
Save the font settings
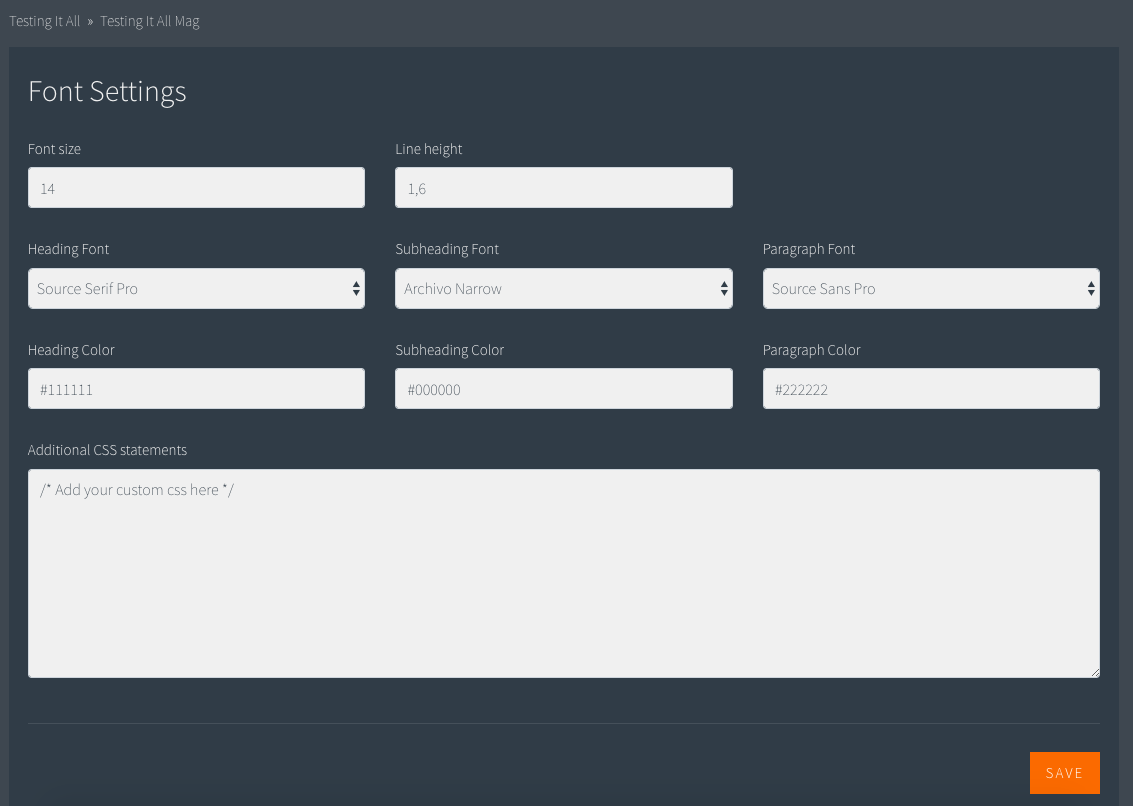1064,773
